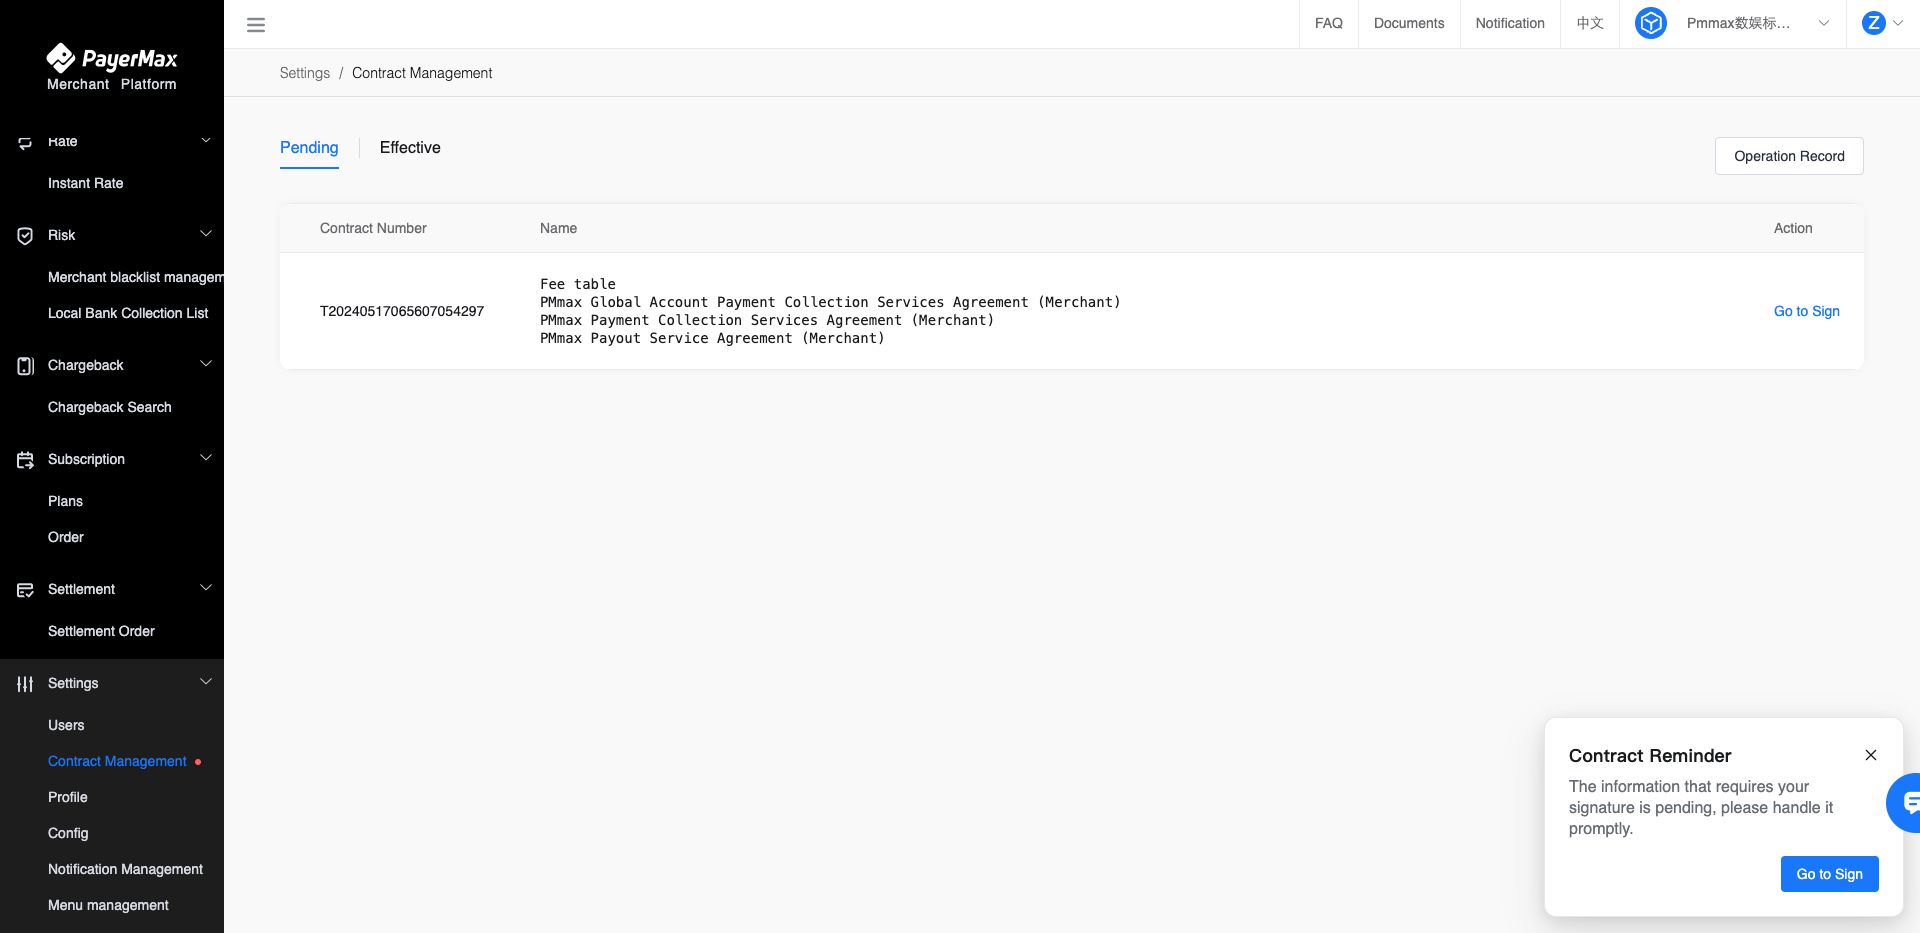Toggle the hamburger sidebar menu icon
1920x933 pixels.
256,25
